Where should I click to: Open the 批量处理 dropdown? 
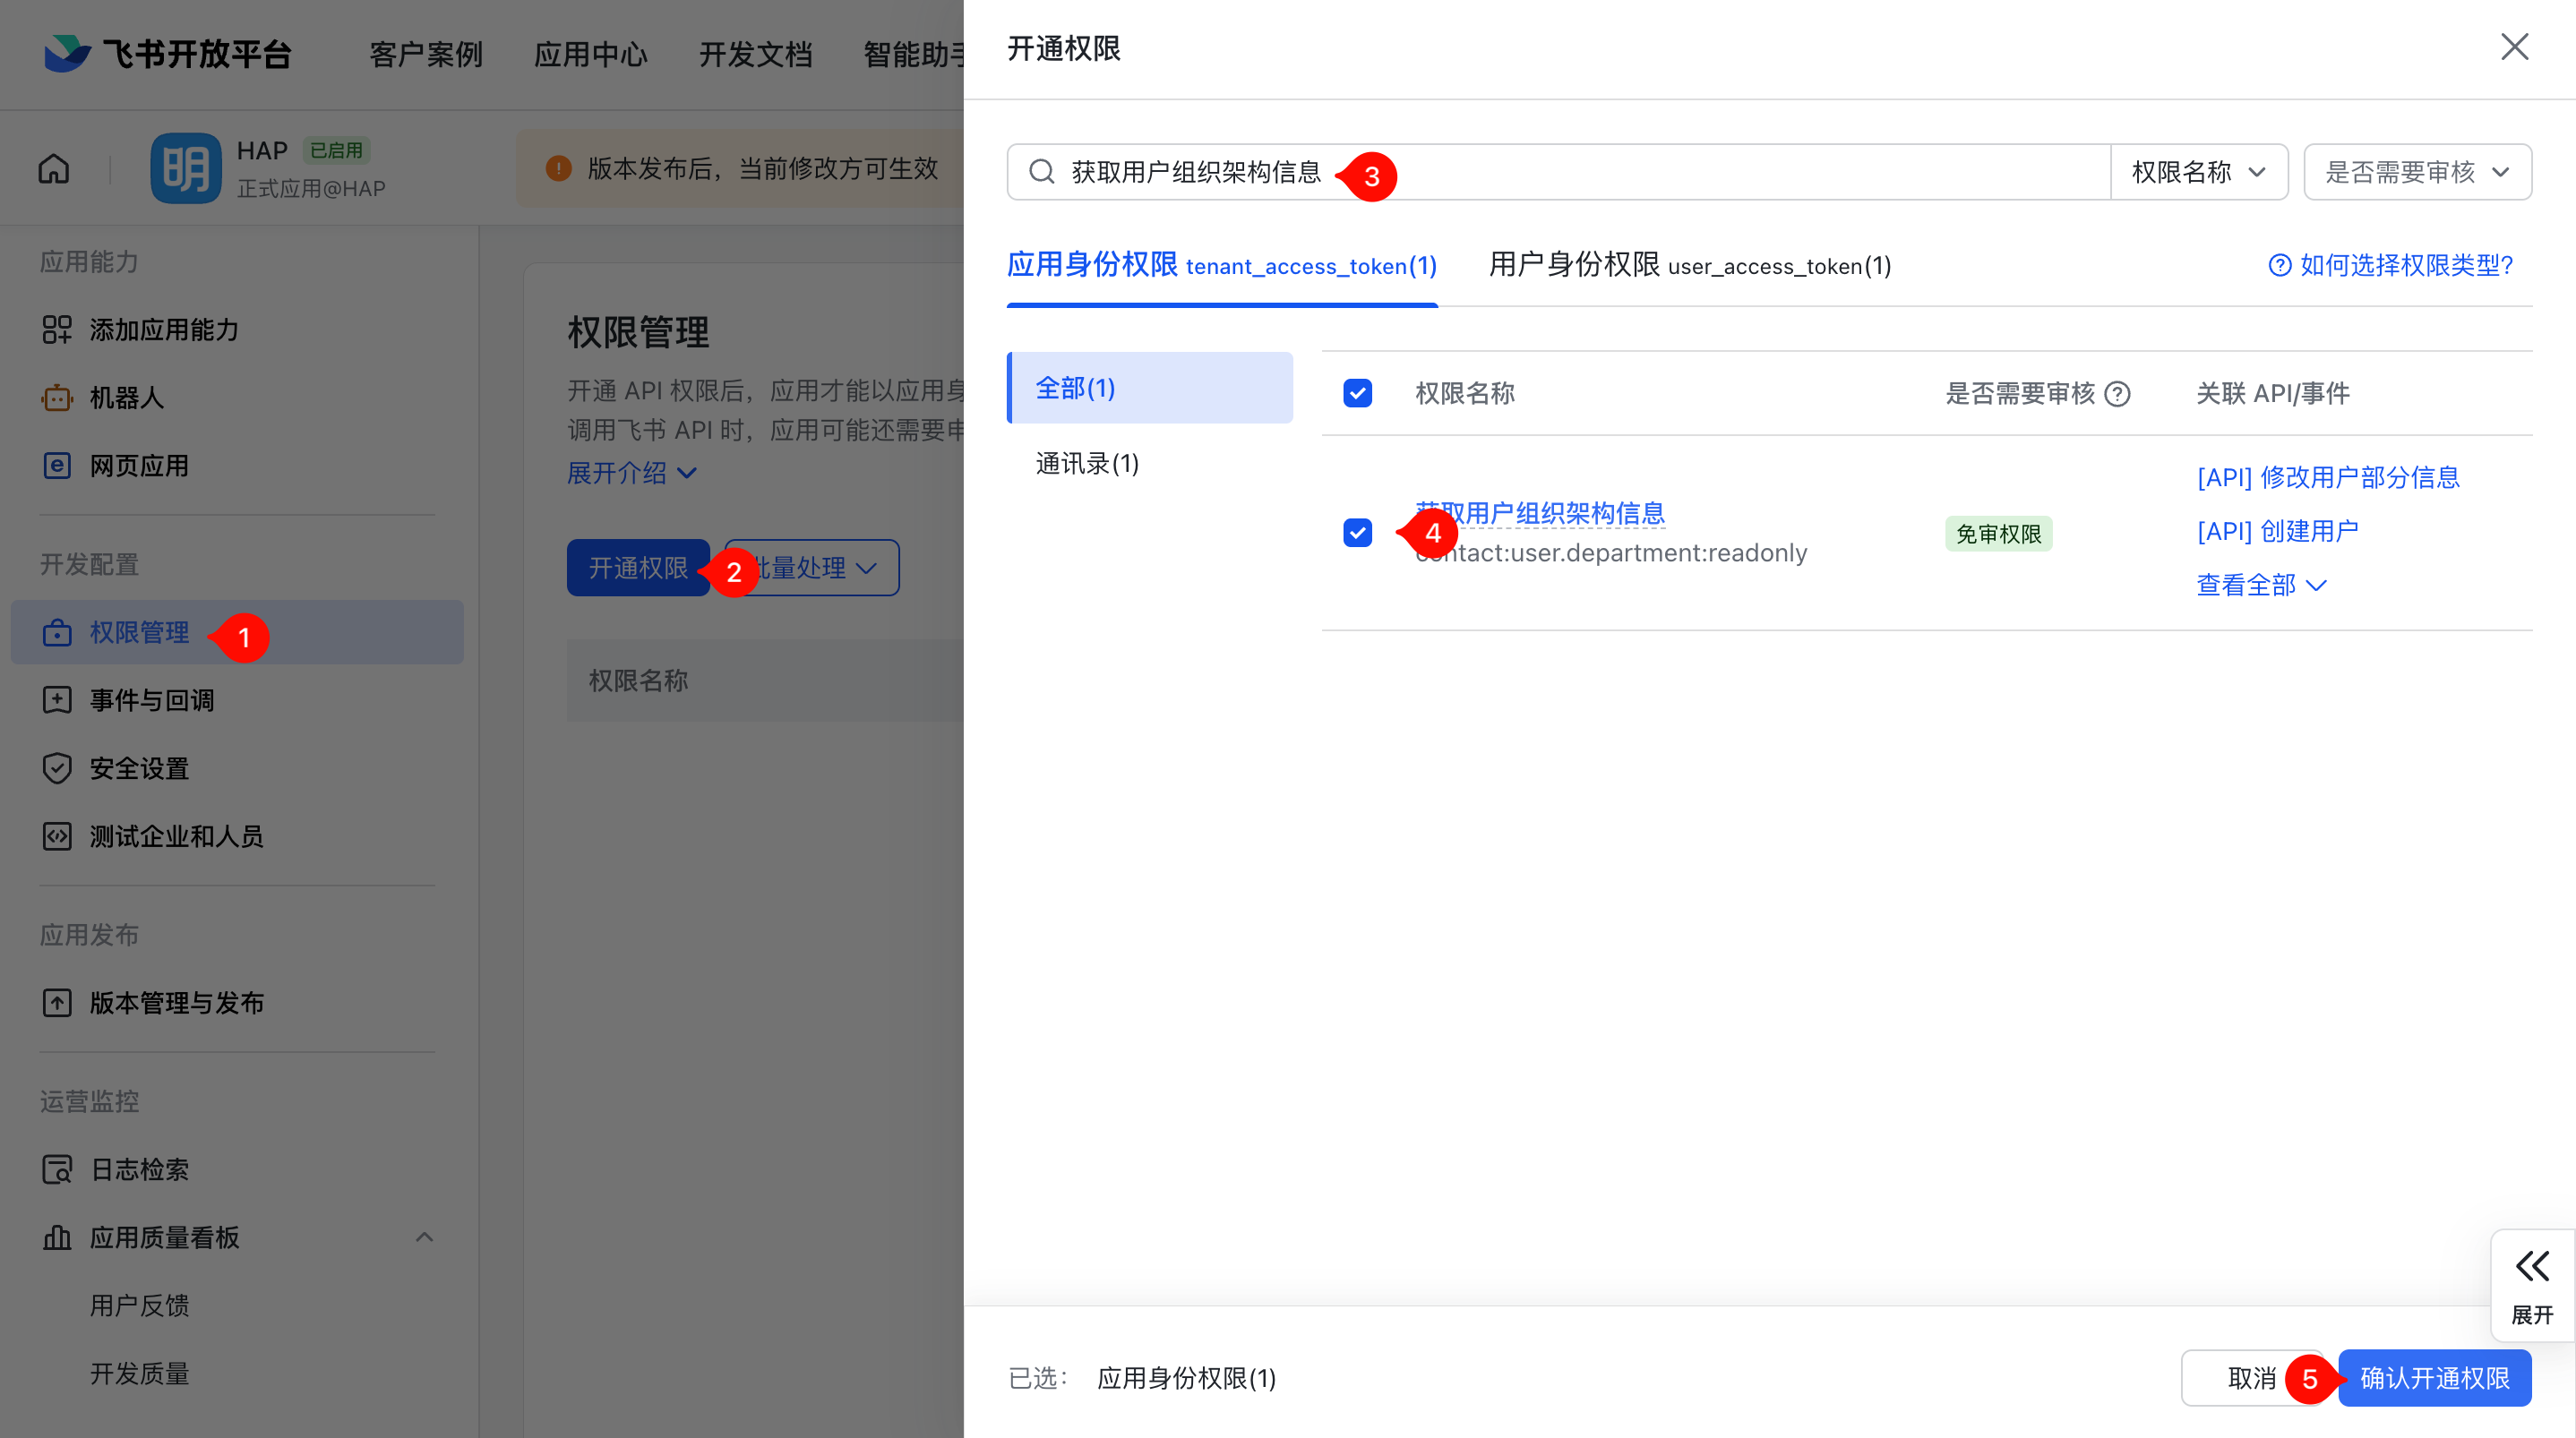tap(812, 568)
